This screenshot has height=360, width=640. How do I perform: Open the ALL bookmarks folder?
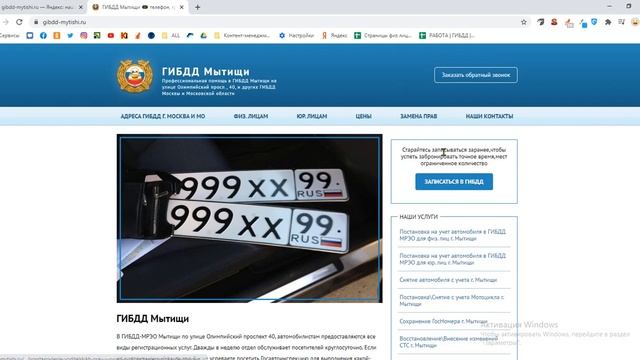click(x=171, y=36)
